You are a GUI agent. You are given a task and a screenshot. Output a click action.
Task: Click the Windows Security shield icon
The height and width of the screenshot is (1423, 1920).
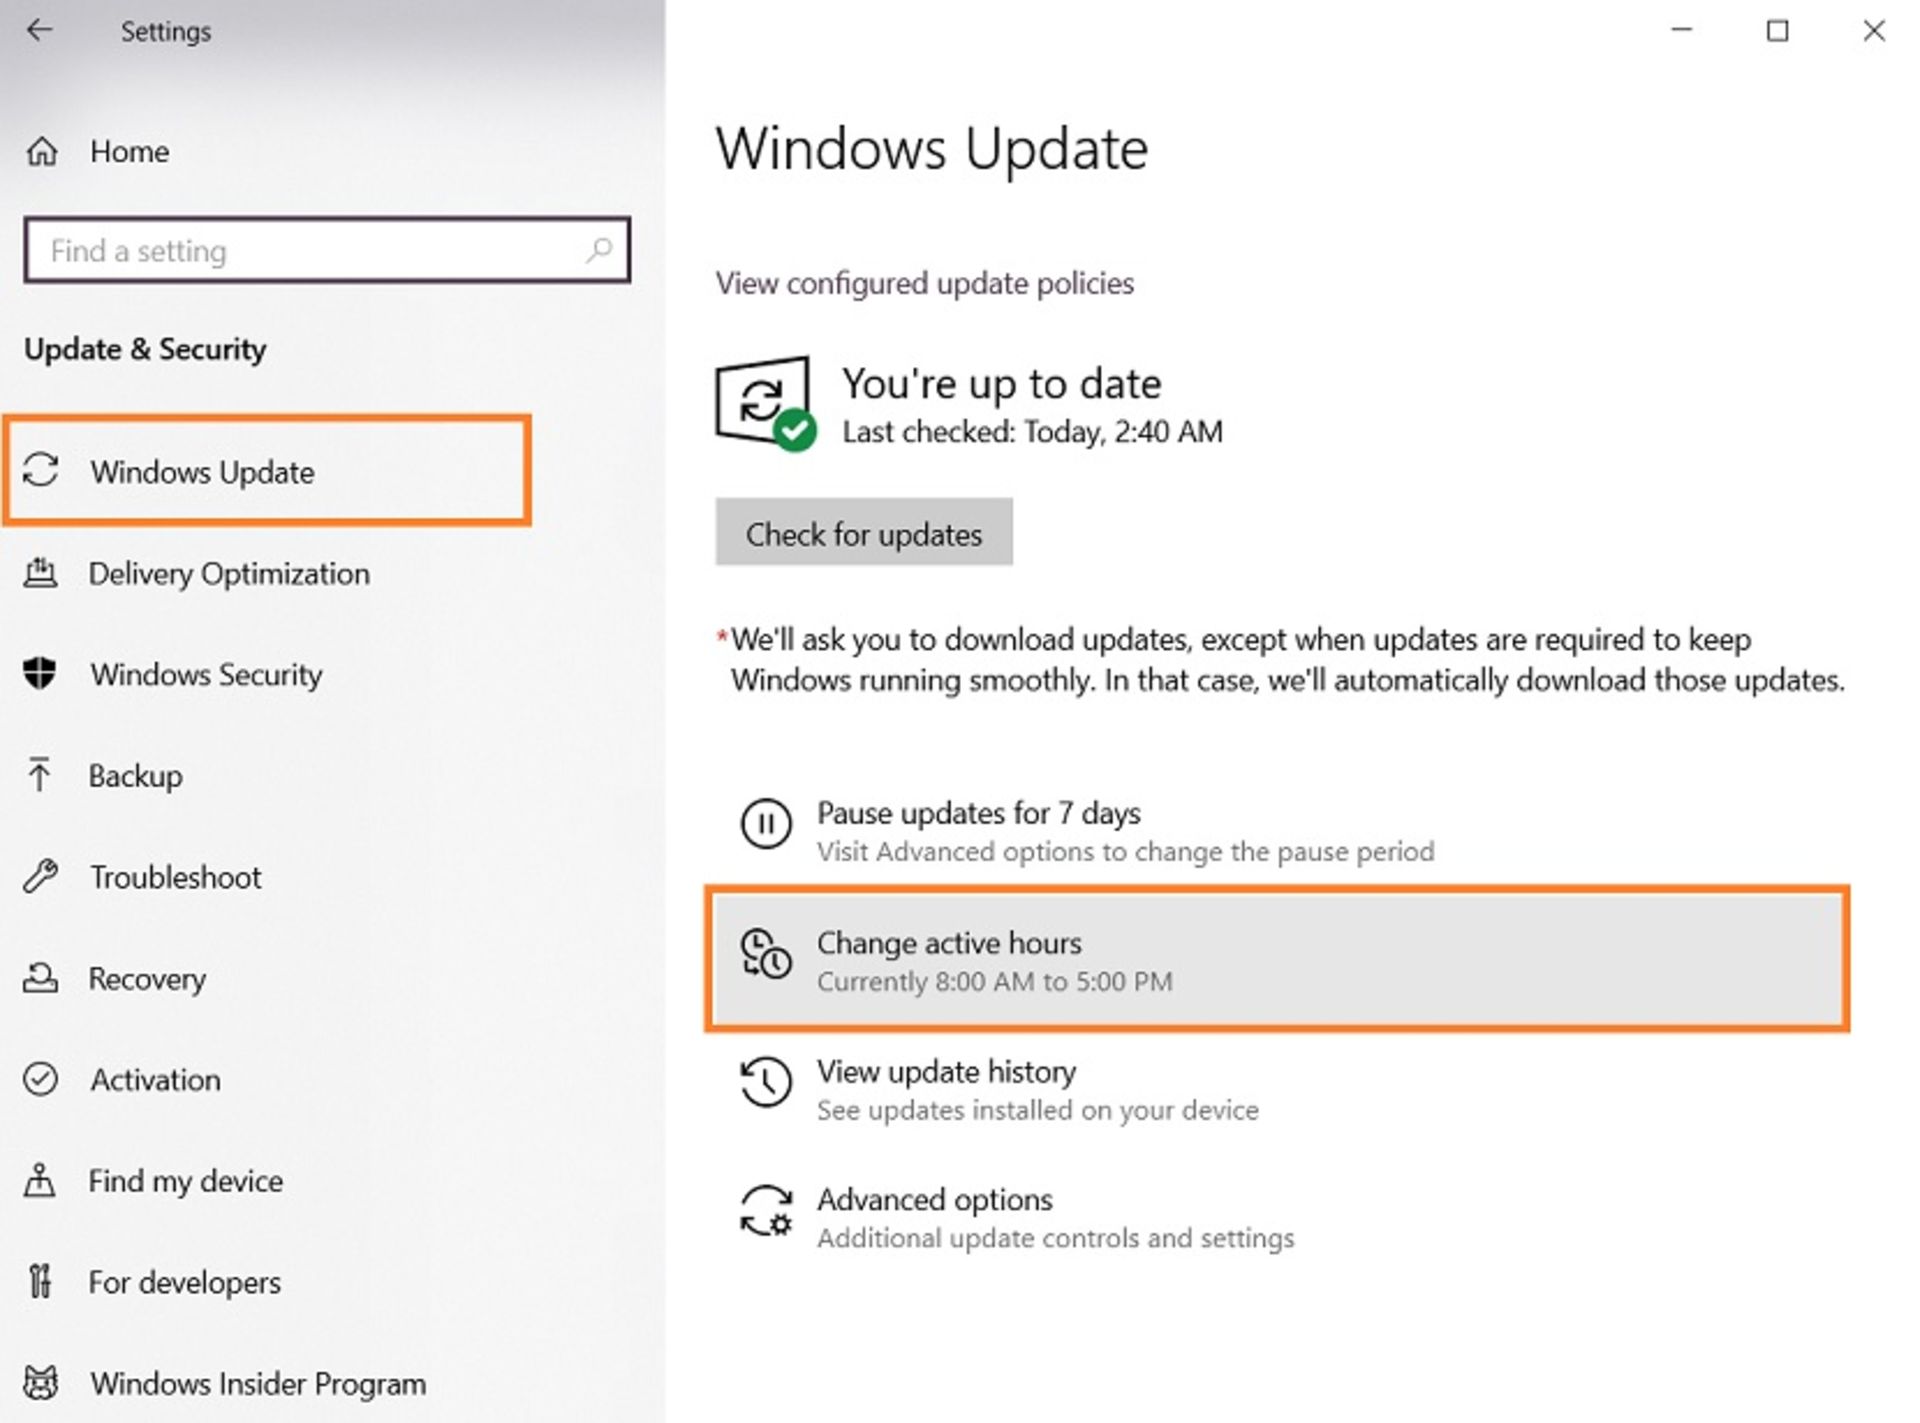(40, 673)
